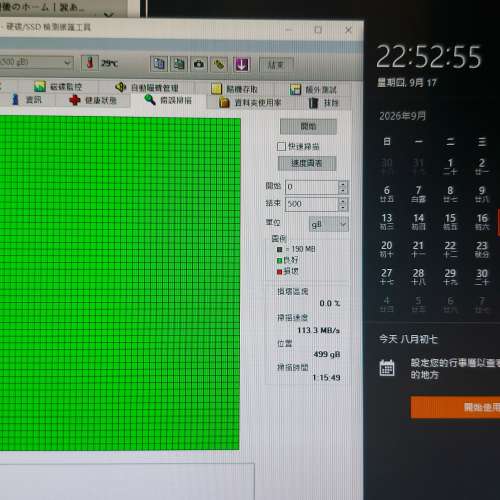The width and height of the screenshot is (500, 500).
Task: Increase the 開始 start value spinner
Action: [x=343, y=184]
